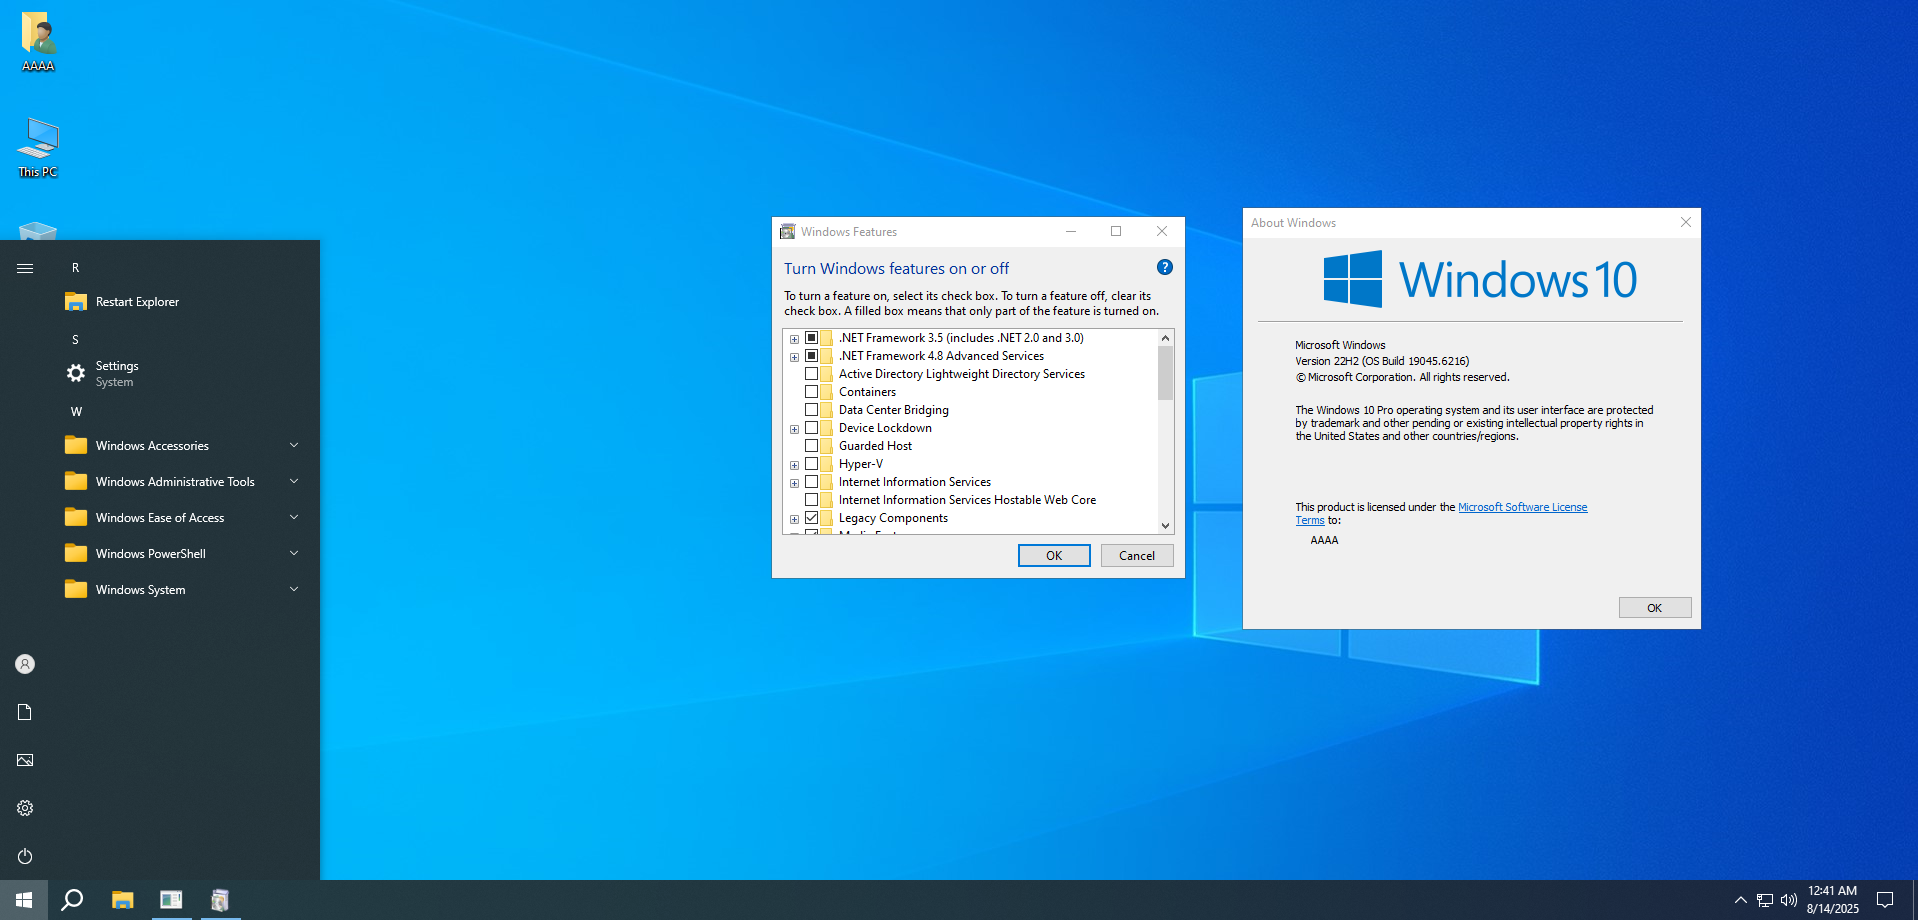Open File Explorer from the taskbar
The height and width of the screenshot is (920, 1918).
pos(122,900)
